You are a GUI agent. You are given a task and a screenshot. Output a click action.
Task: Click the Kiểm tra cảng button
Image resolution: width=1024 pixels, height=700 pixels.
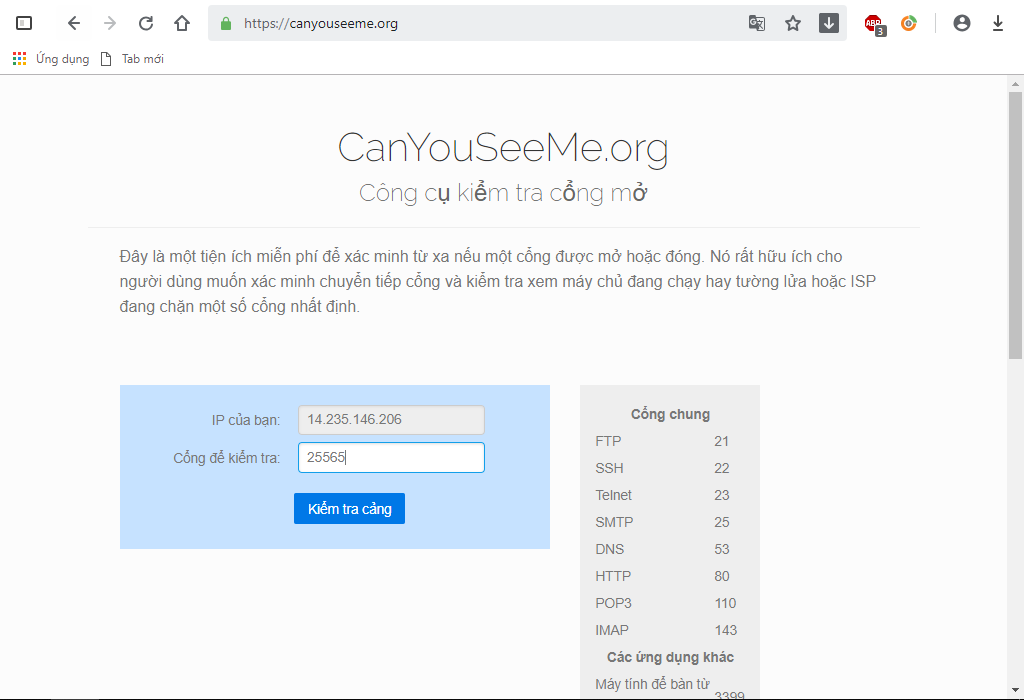pyautogui.click(x=349, y=509)
